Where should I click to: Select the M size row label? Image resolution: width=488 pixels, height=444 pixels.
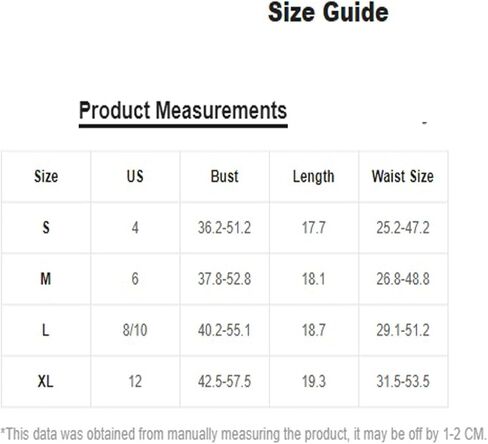pyautogui.click(x=46, y=279)
